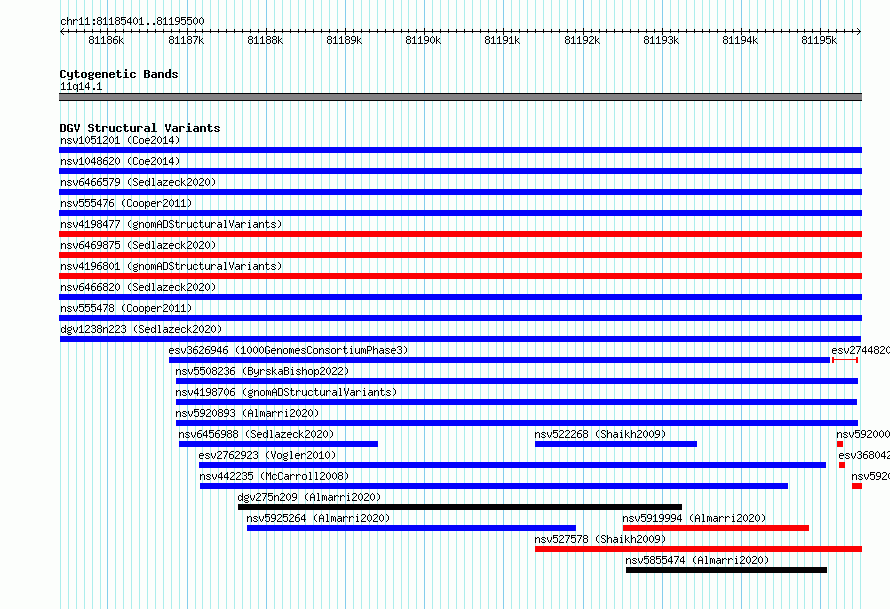This screenshot has height=609, width=890.
Task: Click the Cytogenetic Bands track title
Action: pos(119,74)
